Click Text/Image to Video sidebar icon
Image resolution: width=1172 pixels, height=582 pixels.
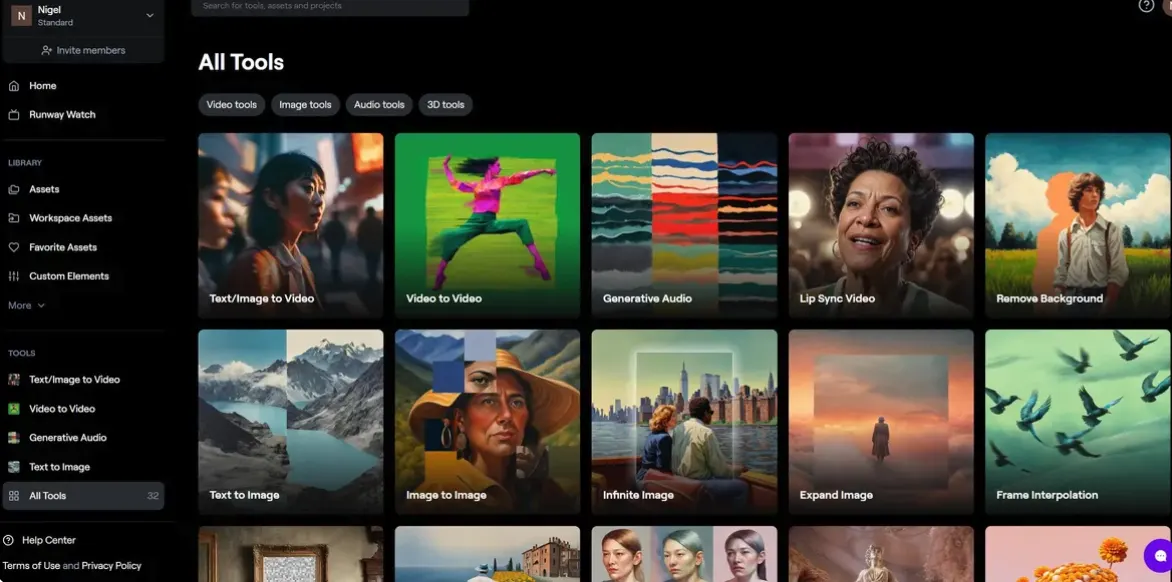coord(13,380)
